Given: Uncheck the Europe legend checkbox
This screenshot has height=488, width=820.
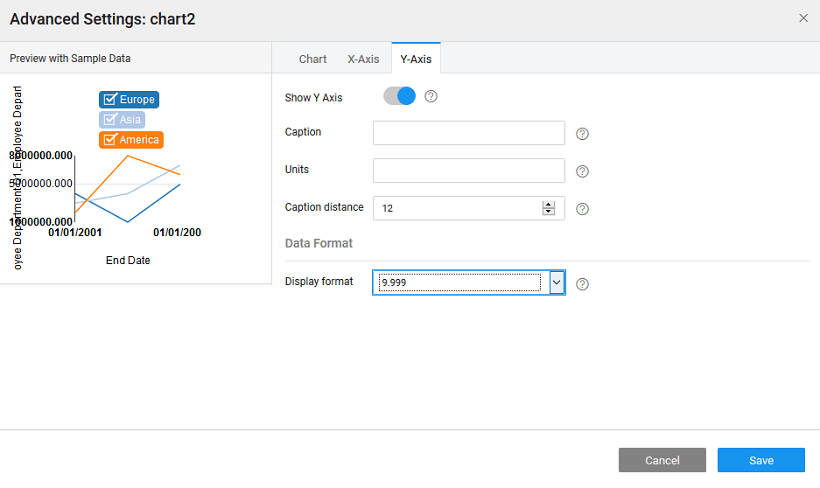Looking at the screenshot, I should click(x=110, y=100).
